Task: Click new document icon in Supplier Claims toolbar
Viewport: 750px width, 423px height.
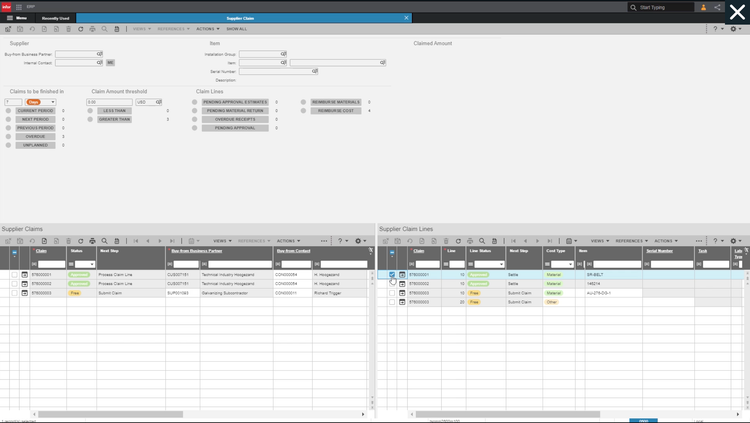Action: [x=44, y=241]
